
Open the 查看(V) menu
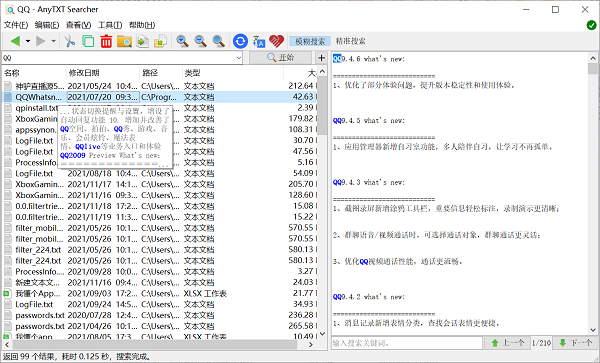pyautogui.click(x=78, y=25)
